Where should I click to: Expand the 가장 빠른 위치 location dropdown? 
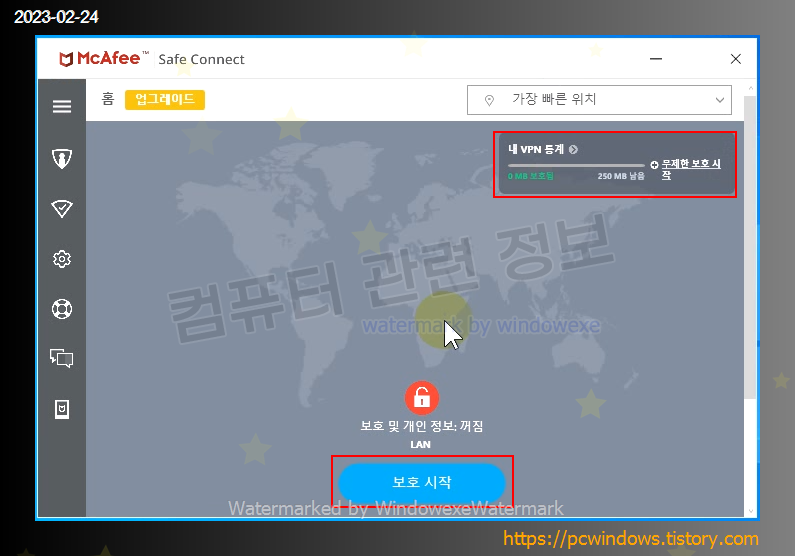[599, 100]
